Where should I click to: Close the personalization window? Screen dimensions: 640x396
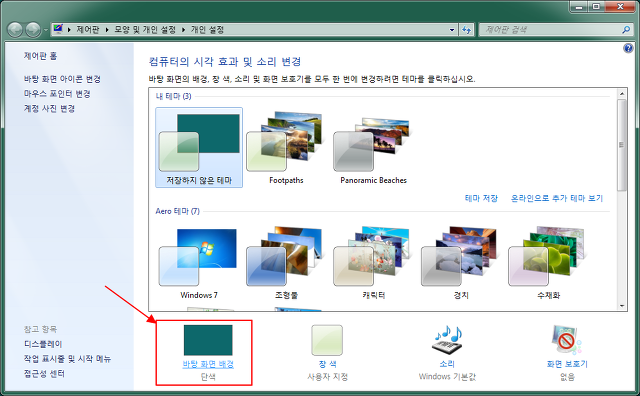pos(620,6)
